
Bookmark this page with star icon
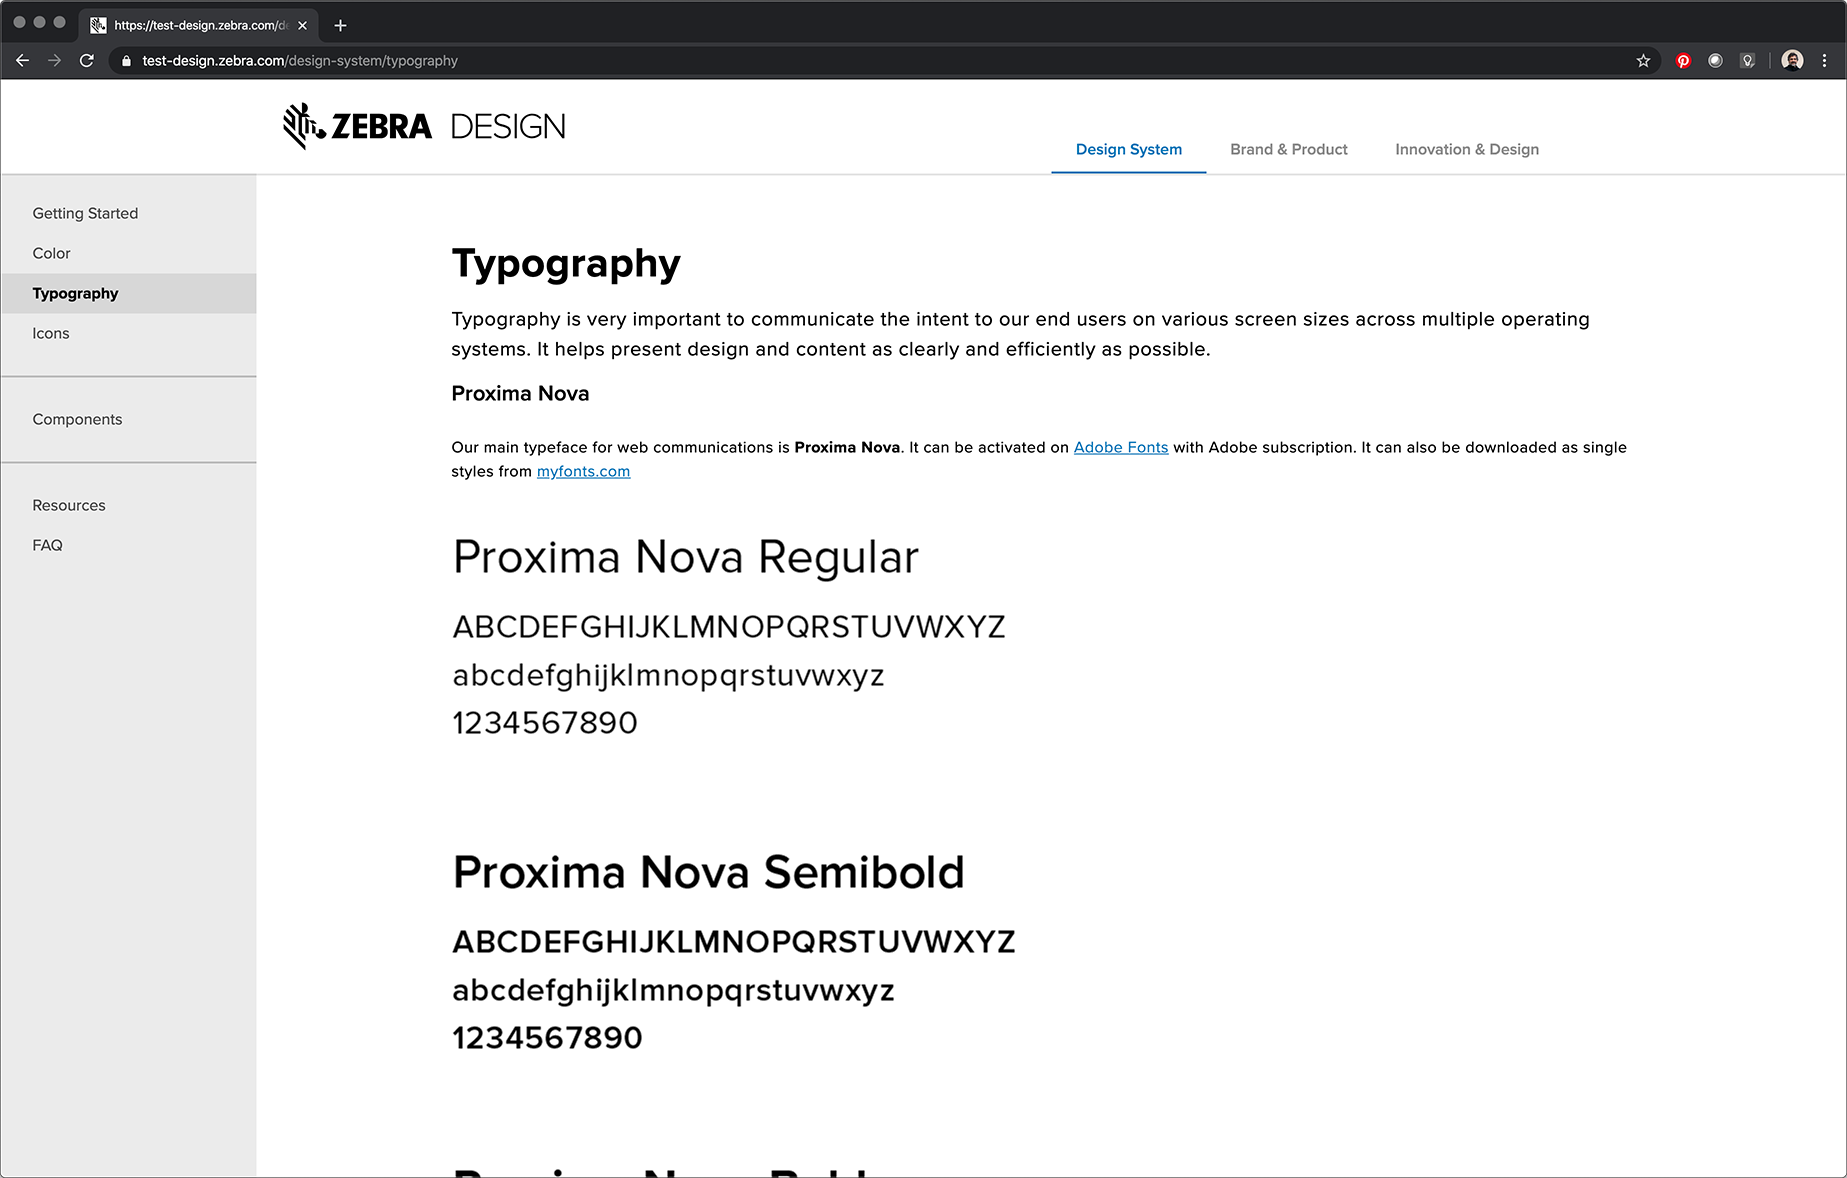pos(1643,61)
